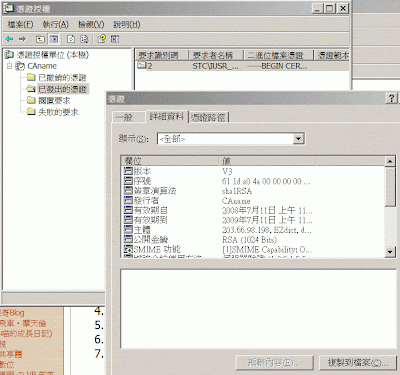Click the up-one-level folder icon

click(x=40, y=39)
